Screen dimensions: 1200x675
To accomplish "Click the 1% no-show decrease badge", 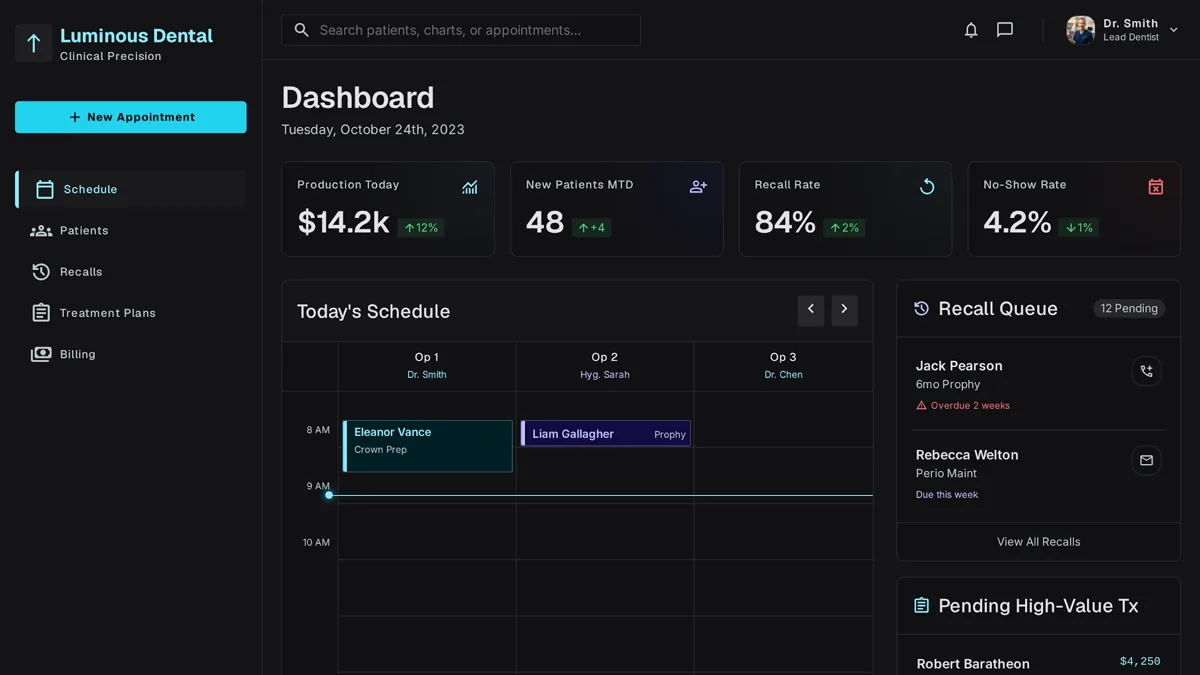I will click(x=1079, y=228).
